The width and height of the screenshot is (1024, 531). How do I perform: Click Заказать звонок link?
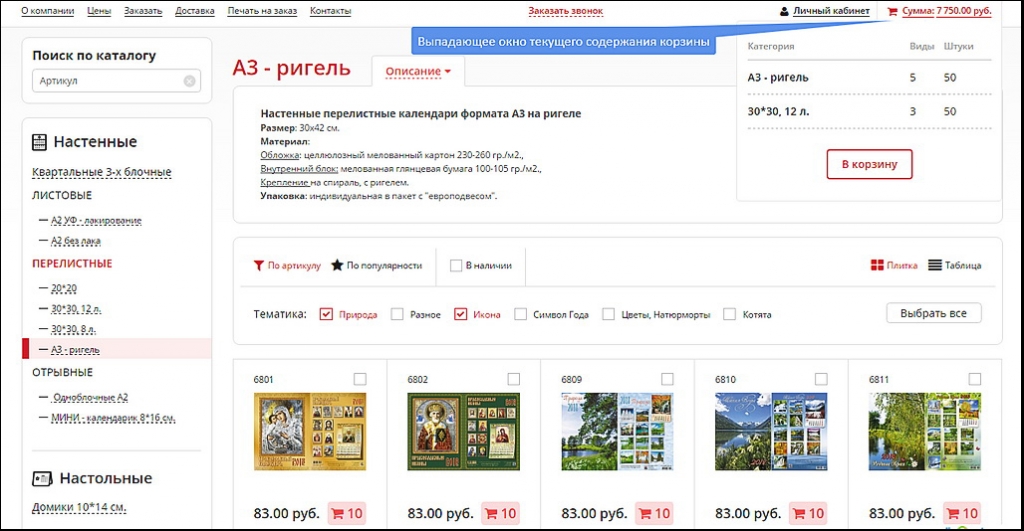[566, 11]
